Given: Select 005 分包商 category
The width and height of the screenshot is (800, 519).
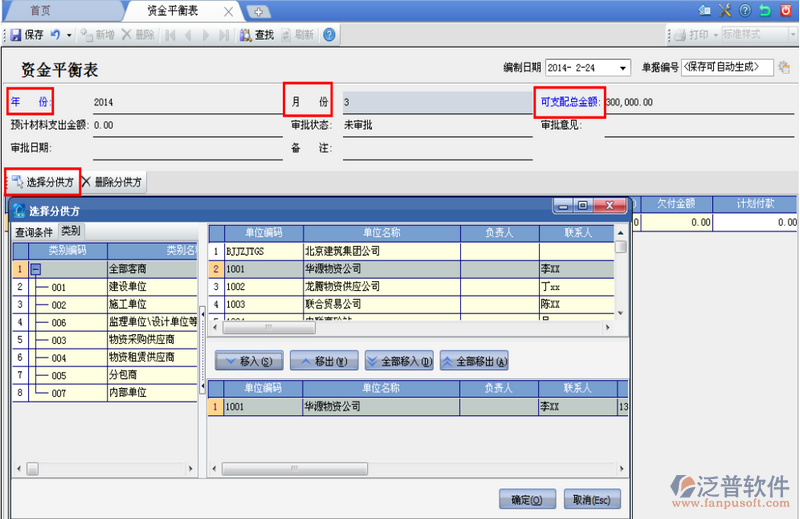Looking at the screenshot, I should click(105, 375).
